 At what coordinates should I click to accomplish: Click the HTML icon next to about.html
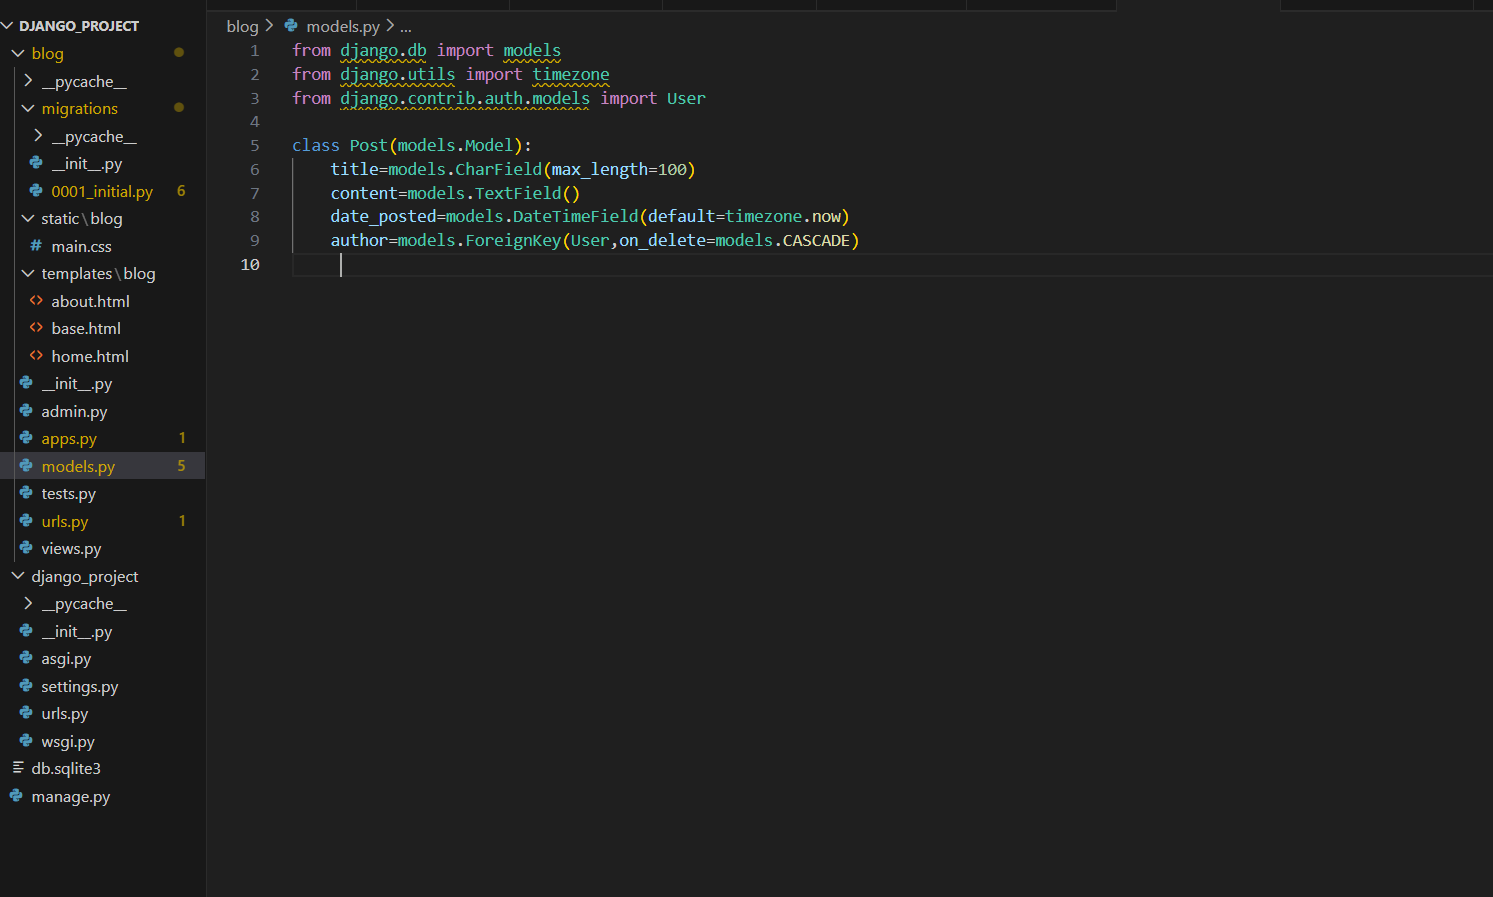point(36,301)
